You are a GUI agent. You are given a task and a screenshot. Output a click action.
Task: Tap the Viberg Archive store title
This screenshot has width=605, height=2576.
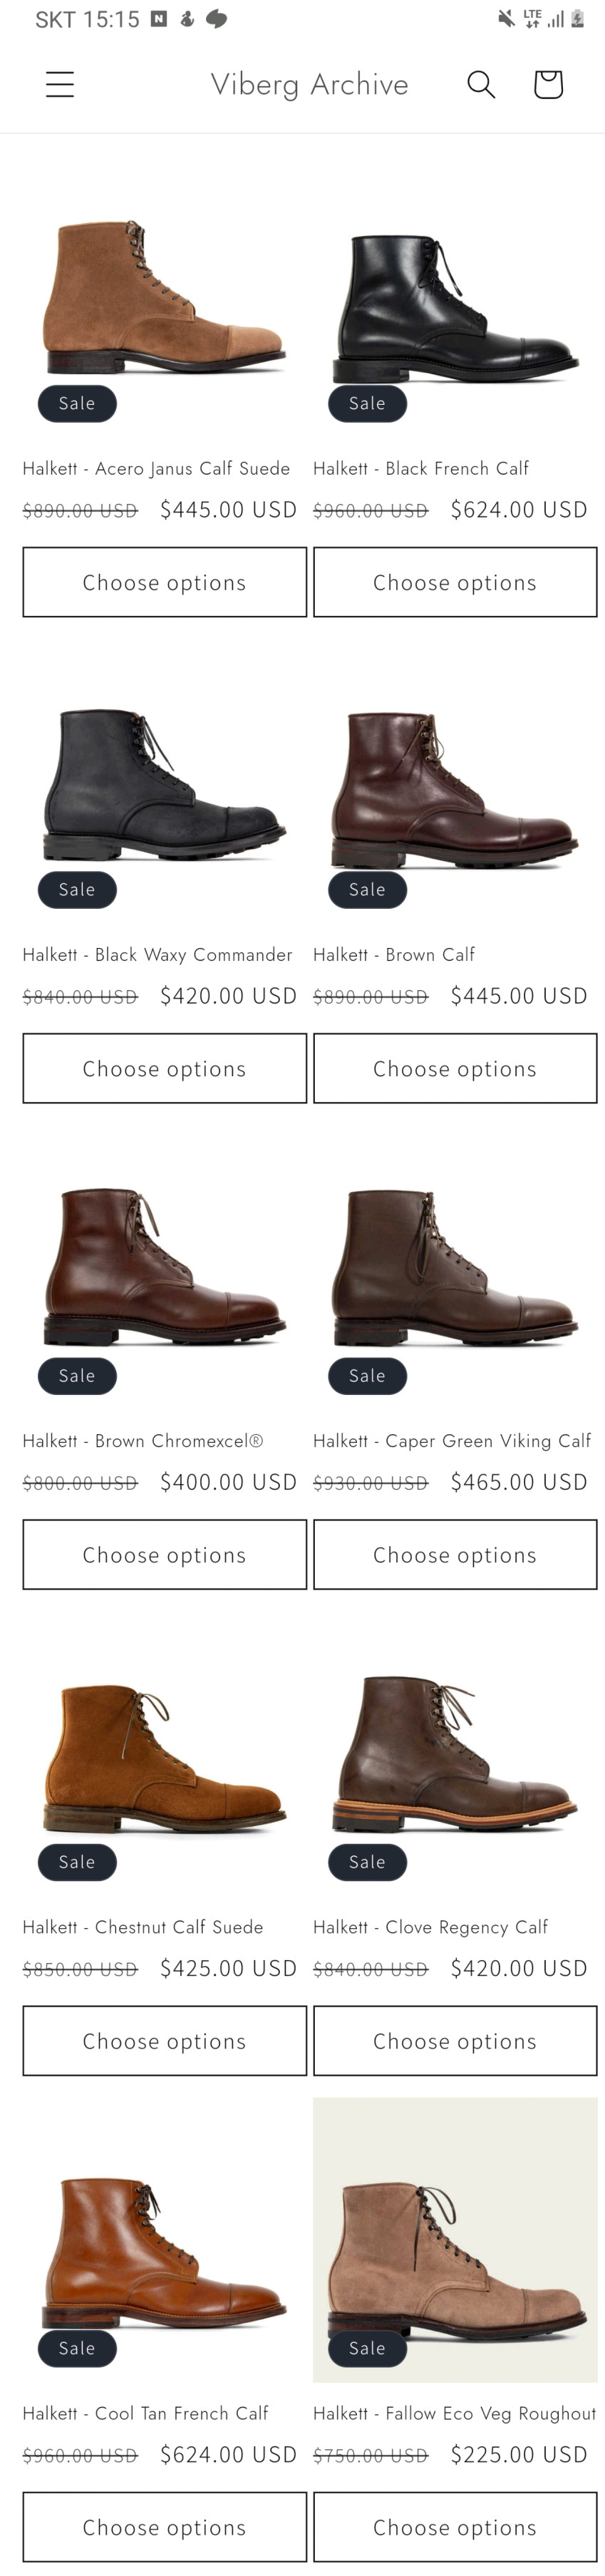click(309, 84)
